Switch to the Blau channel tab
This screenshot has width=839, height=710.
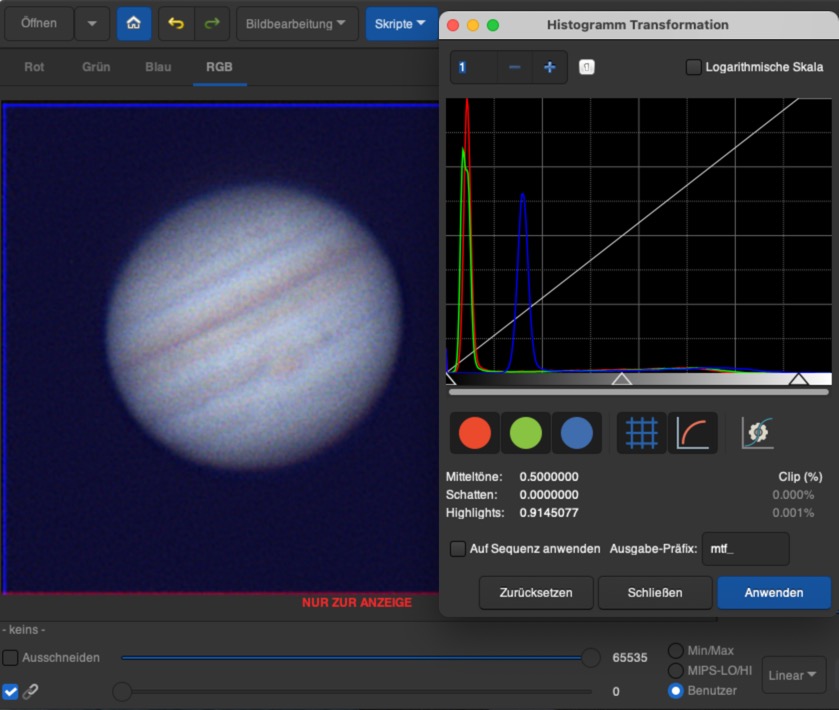pos(158,67)
